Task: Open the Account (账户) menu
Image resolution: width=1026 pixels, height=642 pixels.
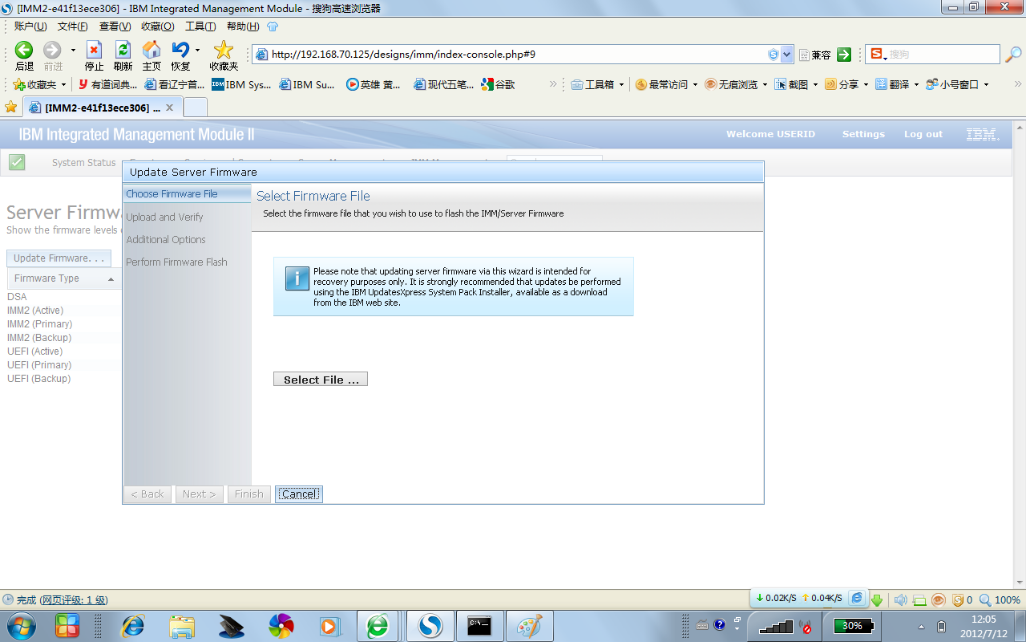Action: coord(30,26)
